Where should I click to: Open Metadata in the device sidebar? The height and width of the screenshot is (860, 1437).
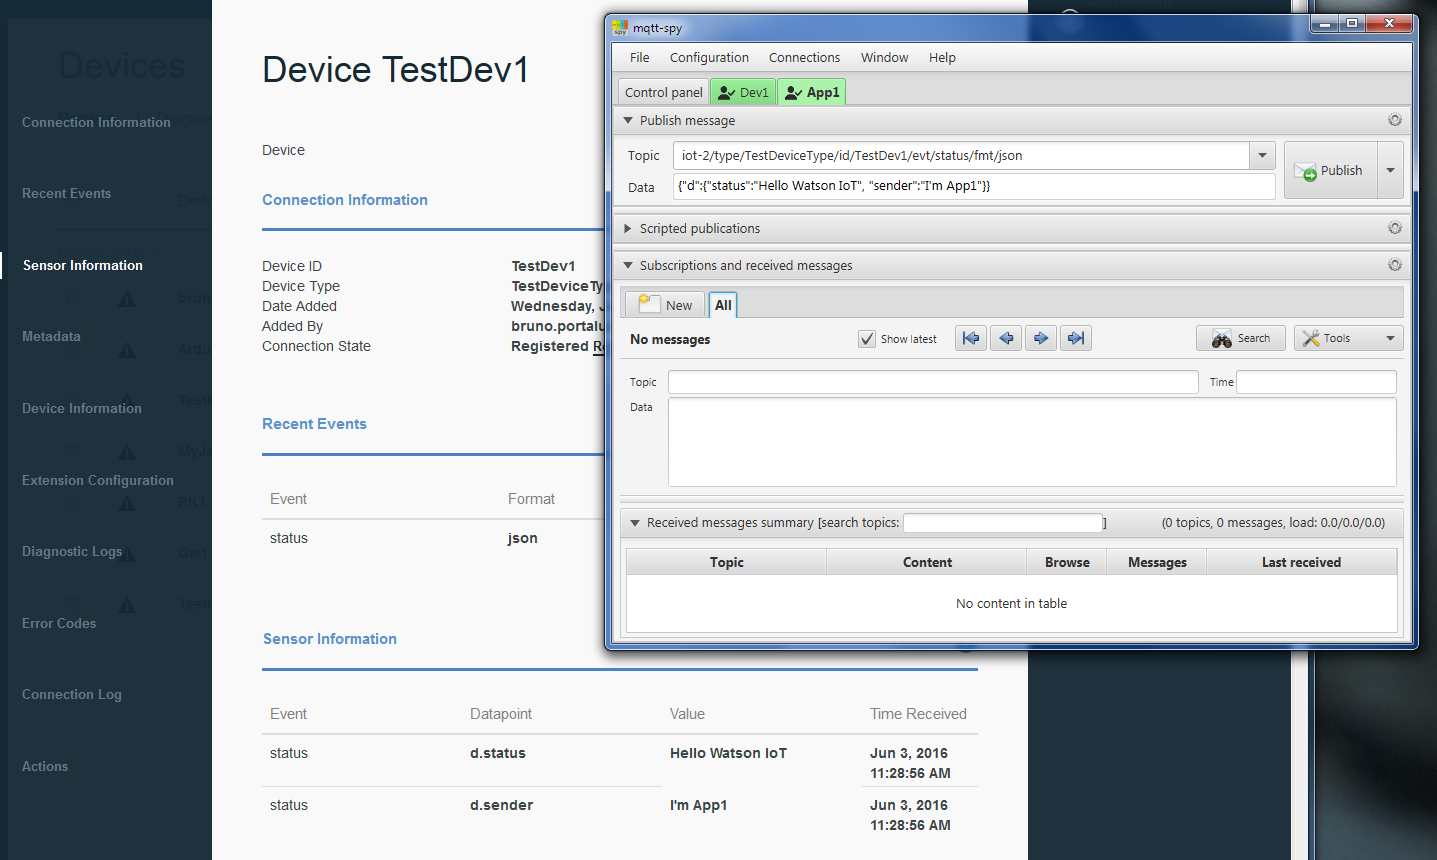(x=51, y=336)
